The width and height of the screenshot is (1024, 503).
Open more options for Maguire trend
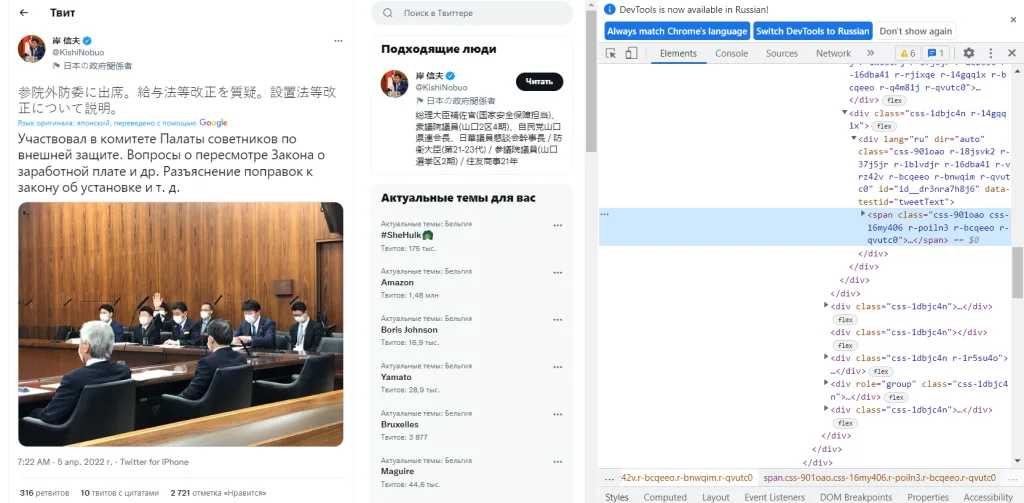558,461
